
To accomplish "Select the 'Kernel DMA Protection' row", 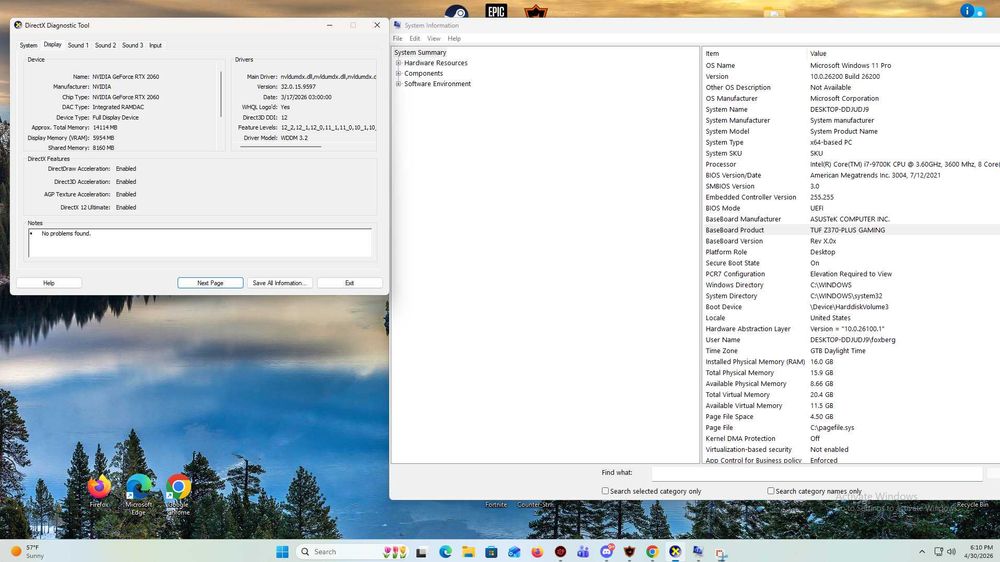I will (x=851, y=438).
